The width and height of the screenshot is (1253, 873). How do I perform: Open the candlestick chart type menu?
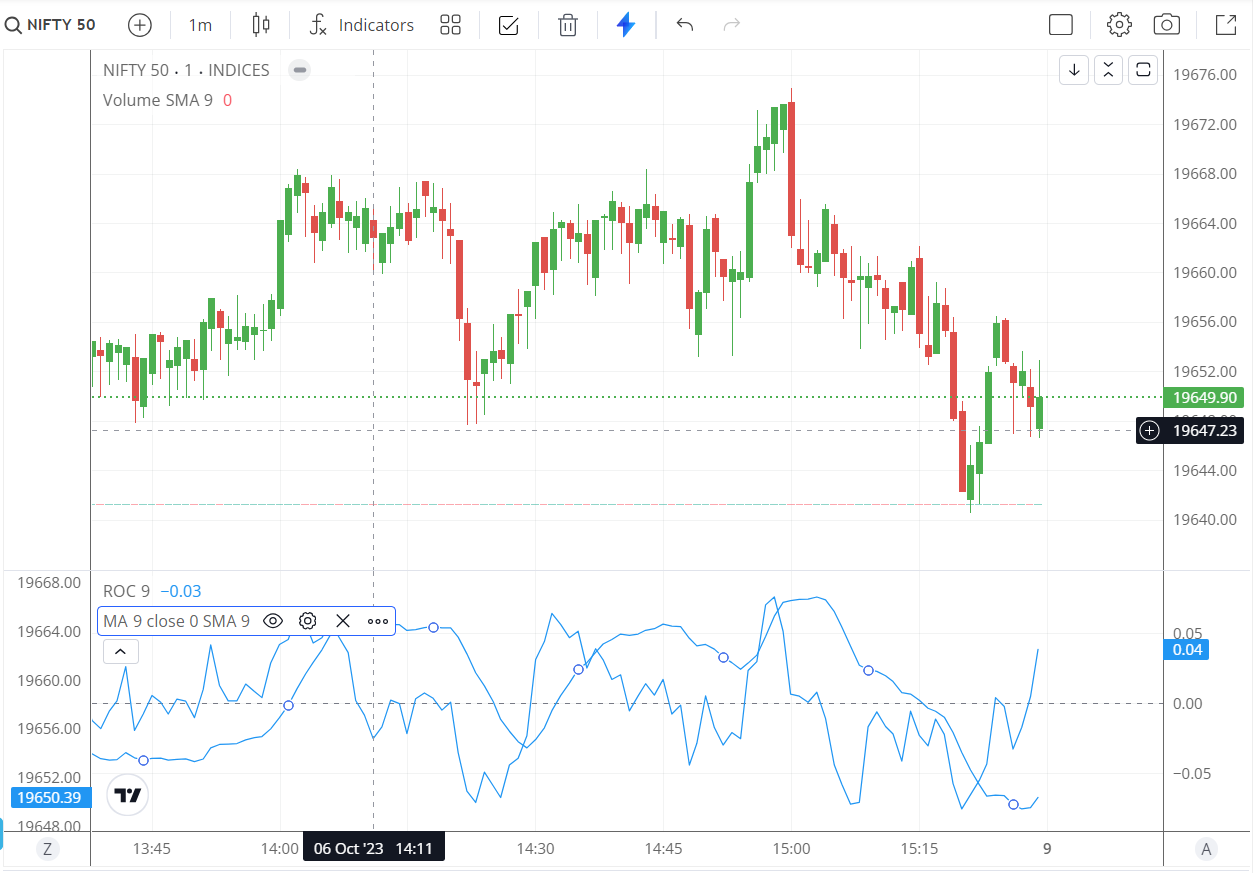coord(261,25)
